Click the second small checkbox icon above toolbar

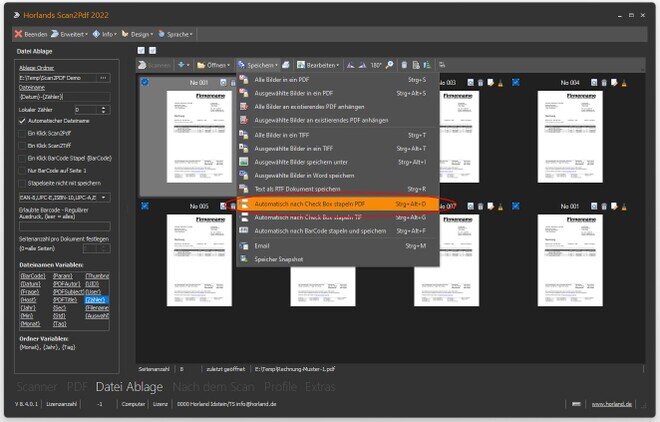152,50
